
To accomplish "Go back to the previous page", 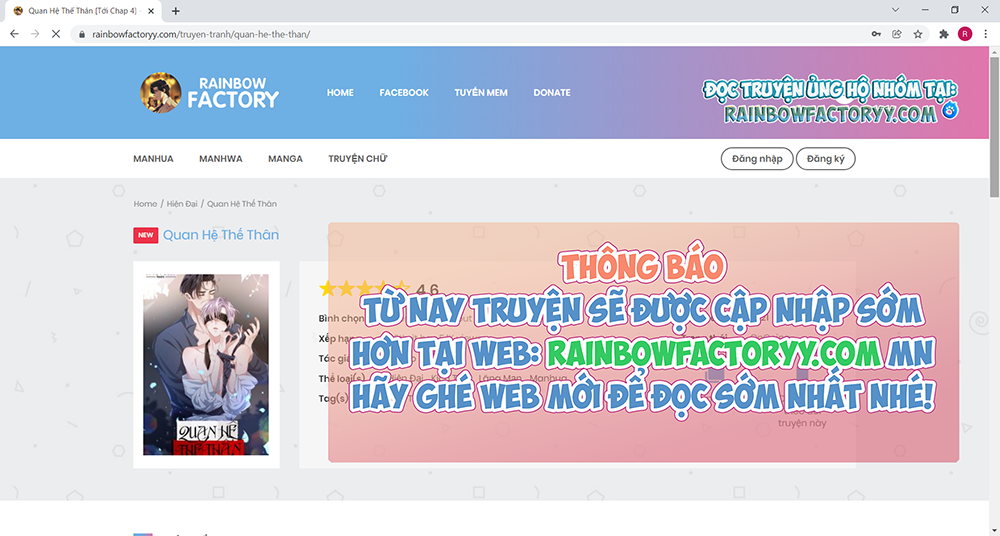I will point(14,33).
